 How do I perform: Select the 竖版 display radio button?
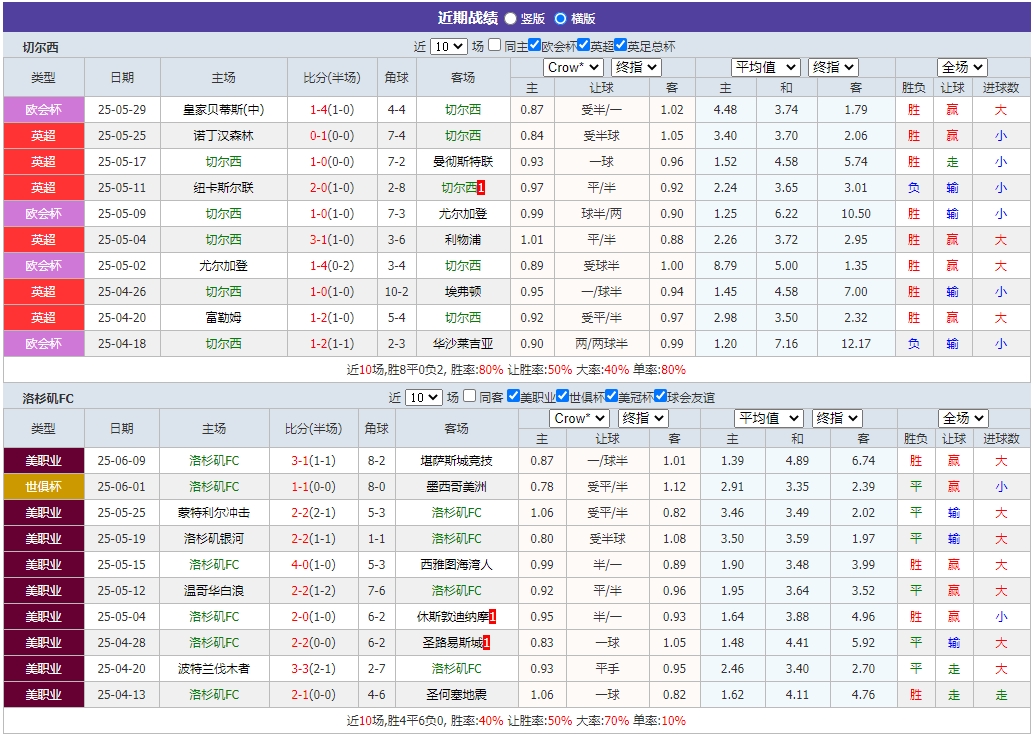click(512, 17)
